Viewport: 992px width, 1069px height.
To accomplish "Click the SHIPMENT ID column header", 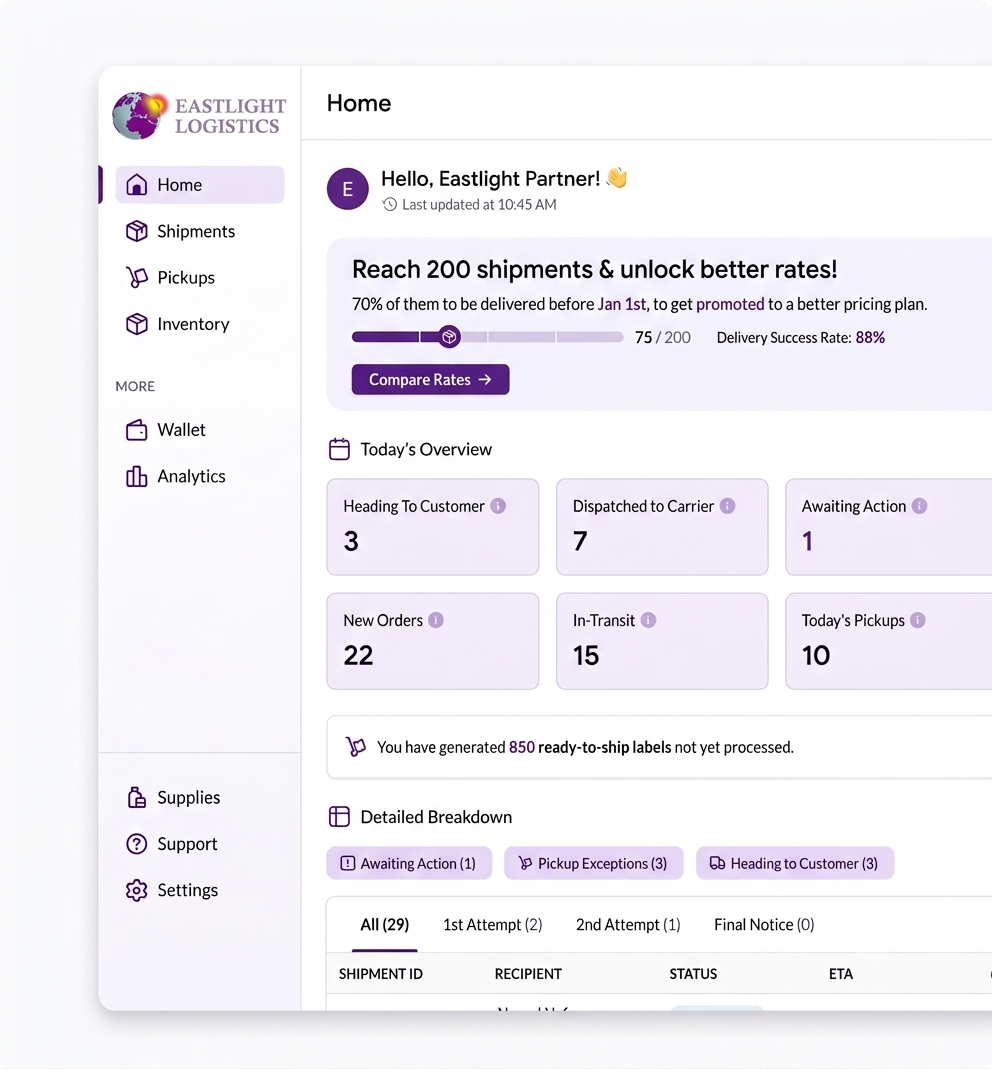I will tap(381, 974).
